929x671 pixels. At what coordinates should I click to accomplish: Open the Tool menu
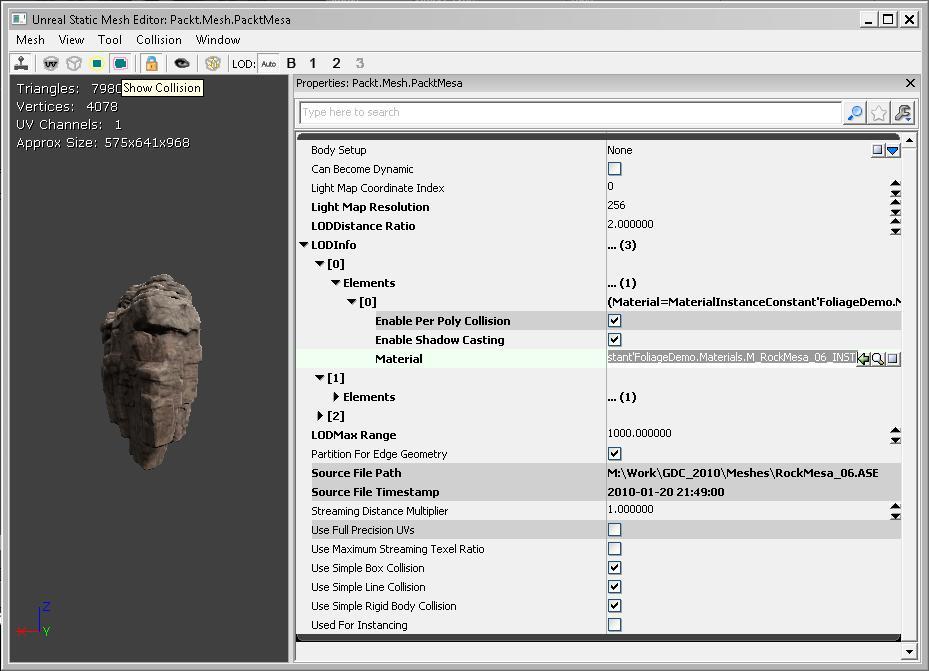tap(110, 40)
